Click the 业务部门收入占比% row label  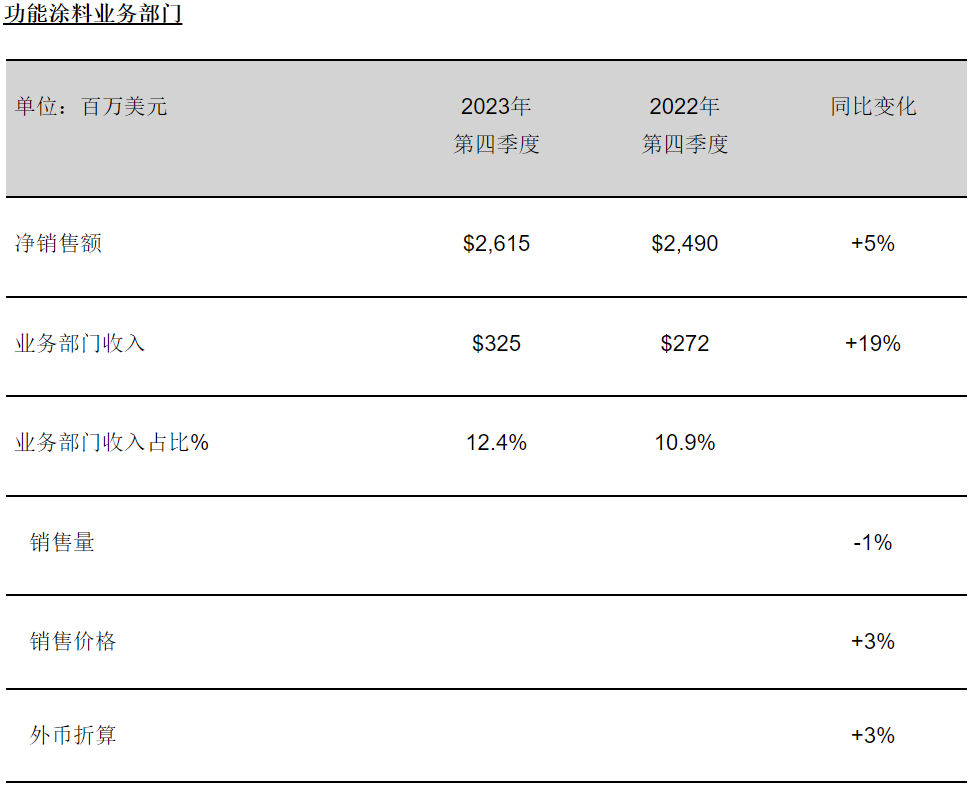tap(112, 443)
